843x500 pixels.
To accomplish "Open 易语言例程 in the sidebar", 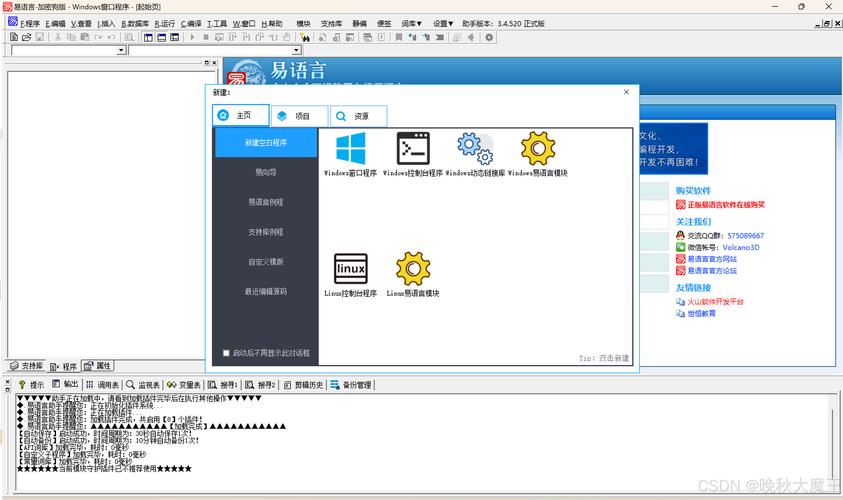I will tap(266, 202).
